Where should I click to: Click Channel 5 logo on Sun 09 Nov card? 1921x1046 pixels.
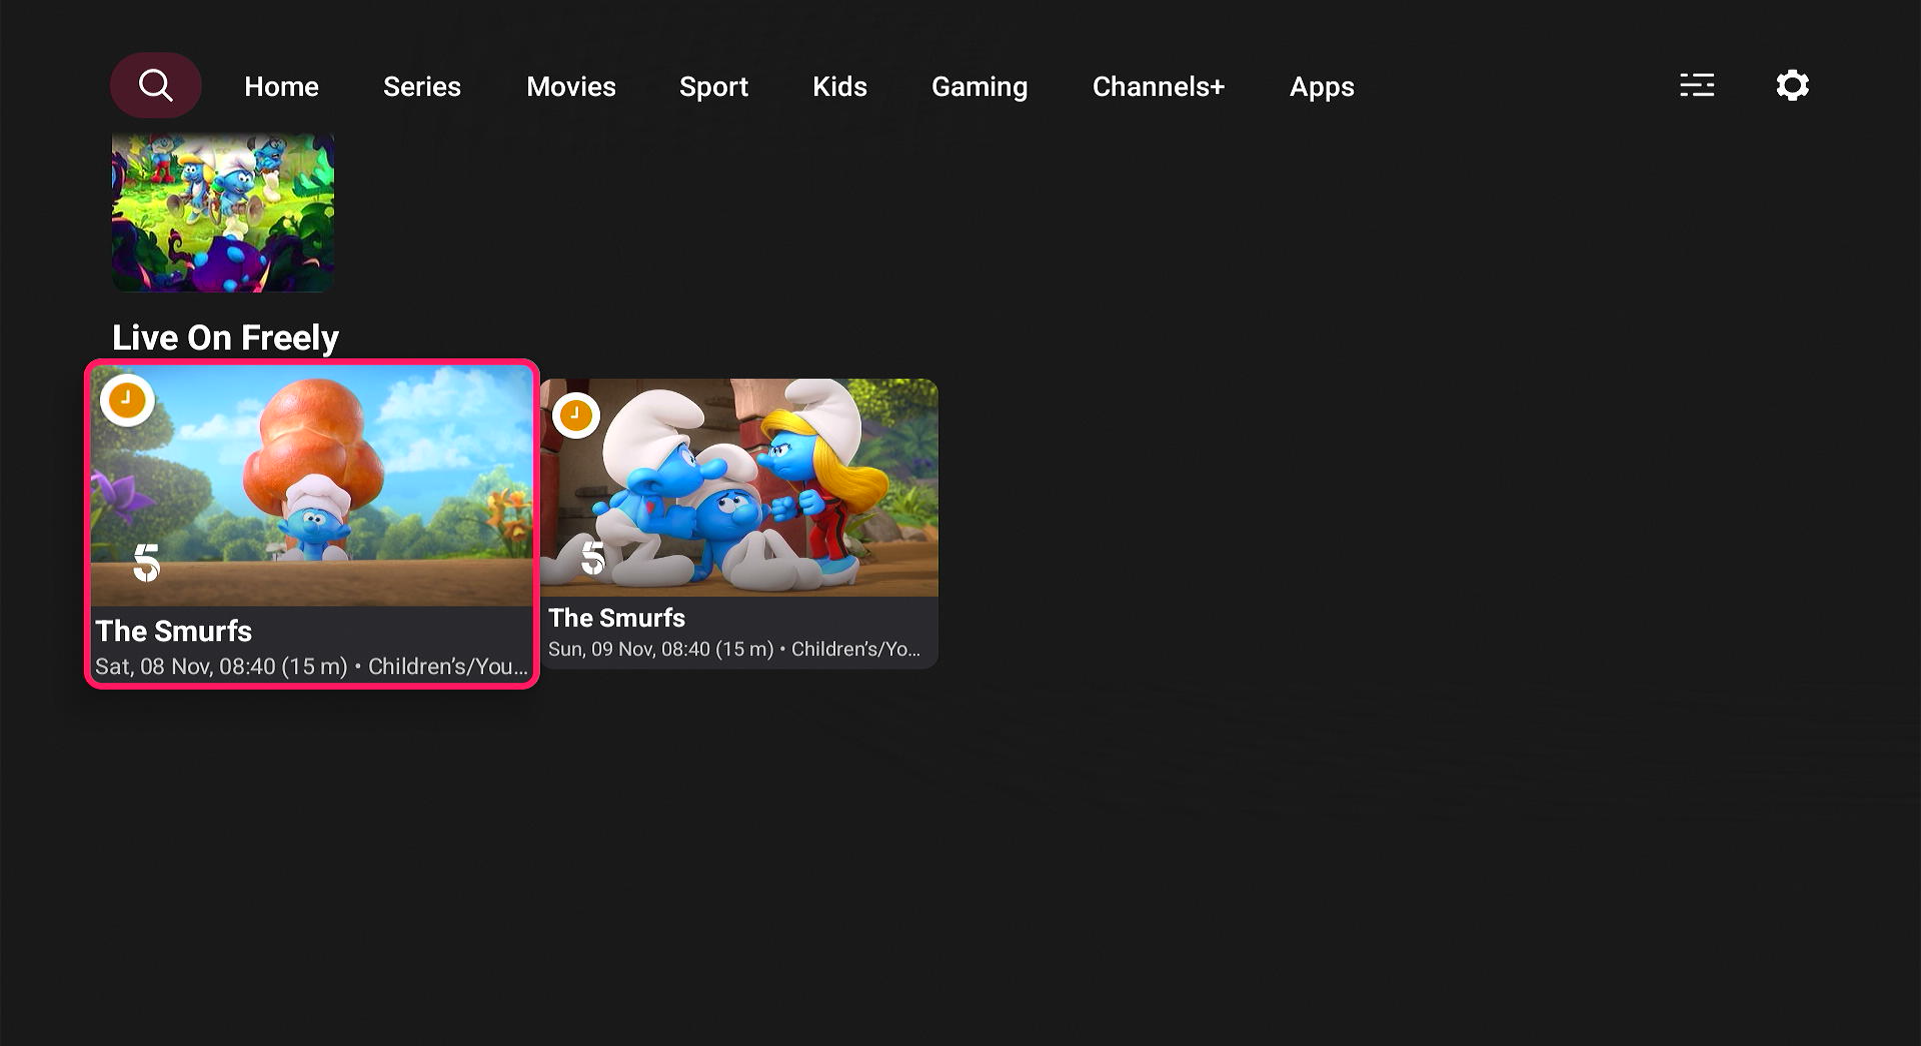(x=593, y=558)
